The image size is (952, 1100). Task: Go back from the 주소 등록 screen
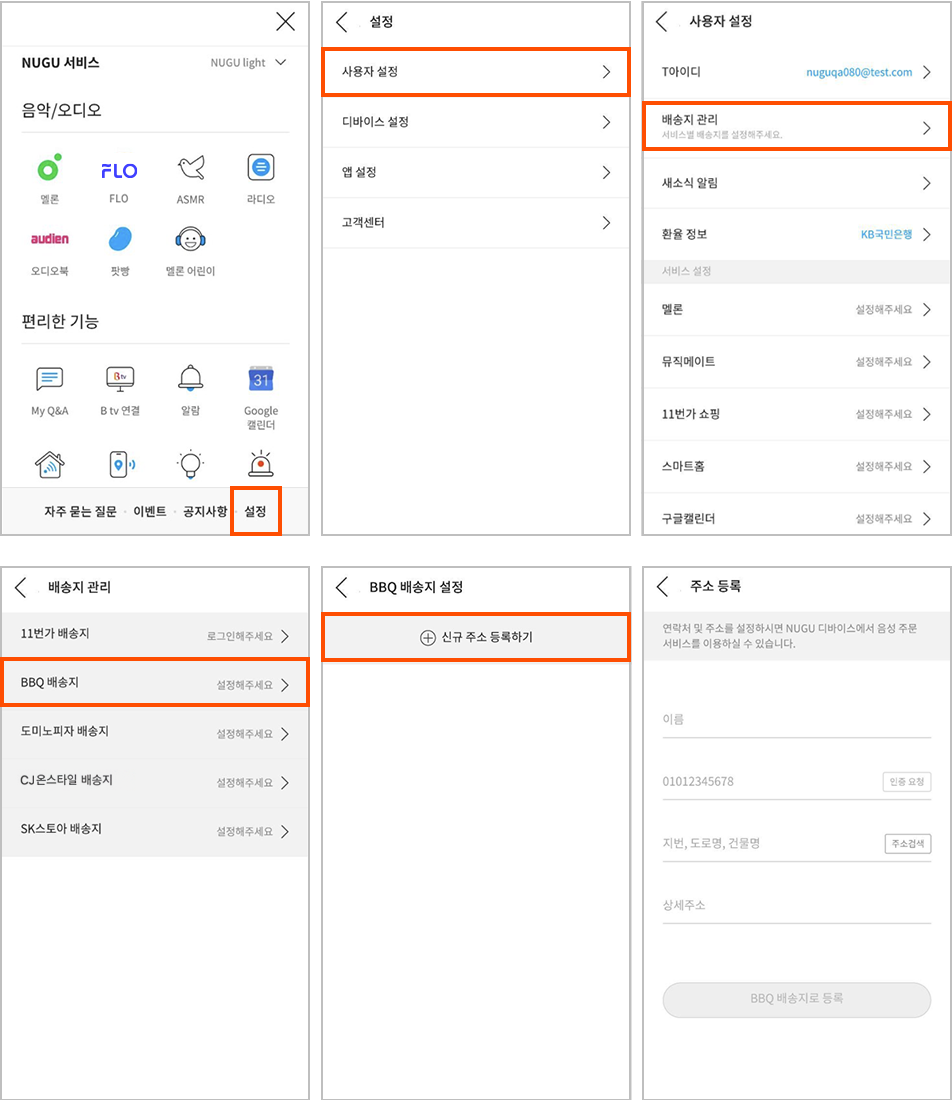click(662, 586)
